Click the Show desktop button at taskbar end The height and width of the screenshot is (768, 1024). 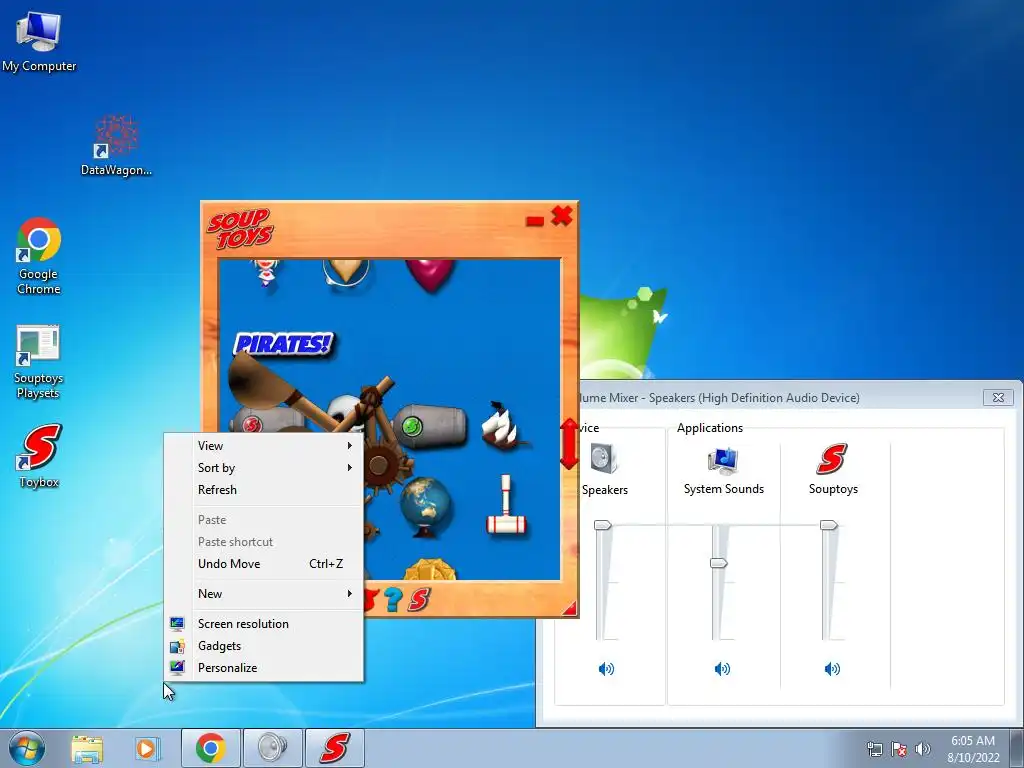(x=1017, y=748)
